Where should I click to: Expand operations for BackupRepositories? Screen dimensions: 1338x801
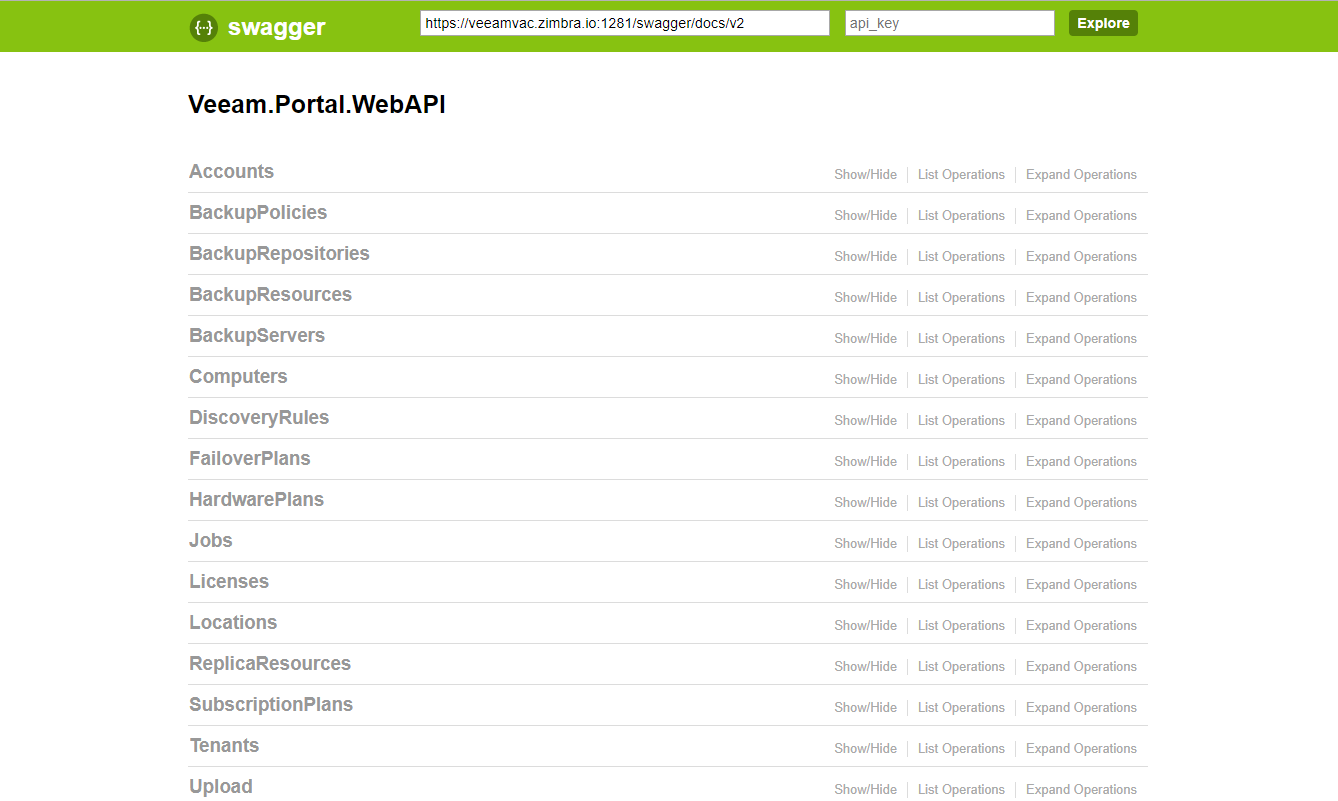(1081, 257)
